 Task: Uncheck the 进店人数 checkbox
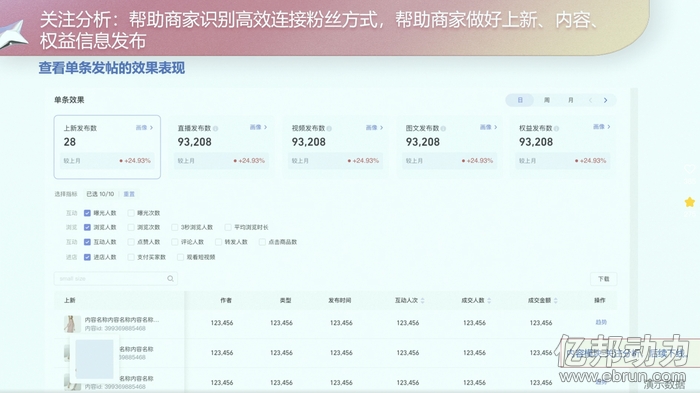pos(87,257)
